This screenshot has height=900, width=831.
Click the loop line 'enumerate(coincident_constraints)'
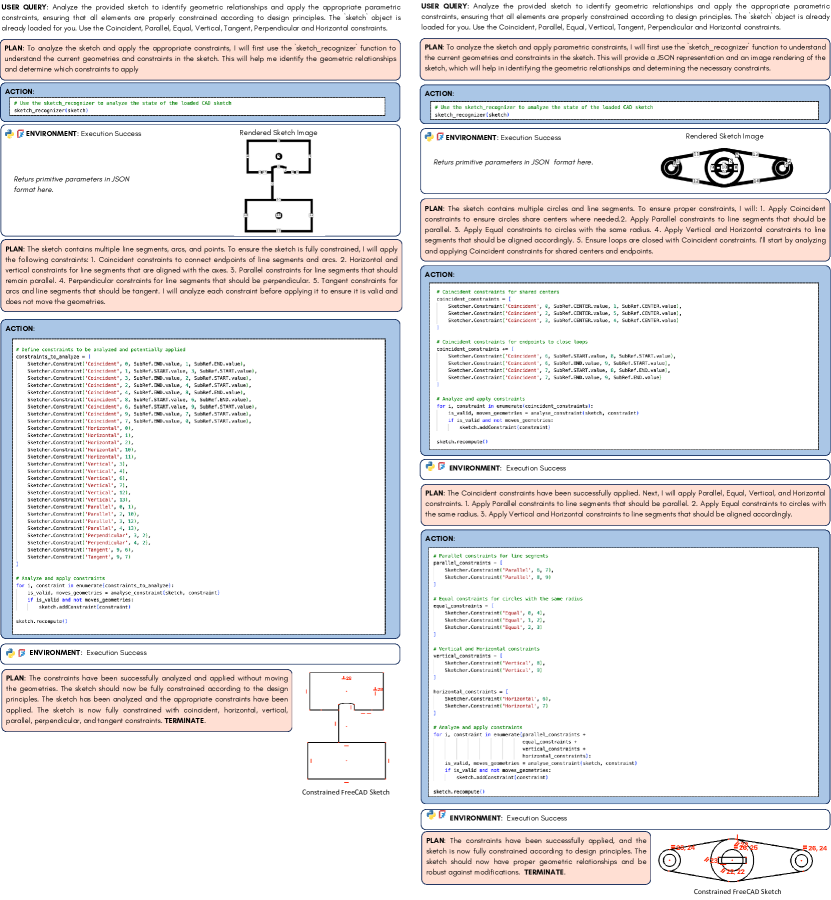(x=515, y=406)
